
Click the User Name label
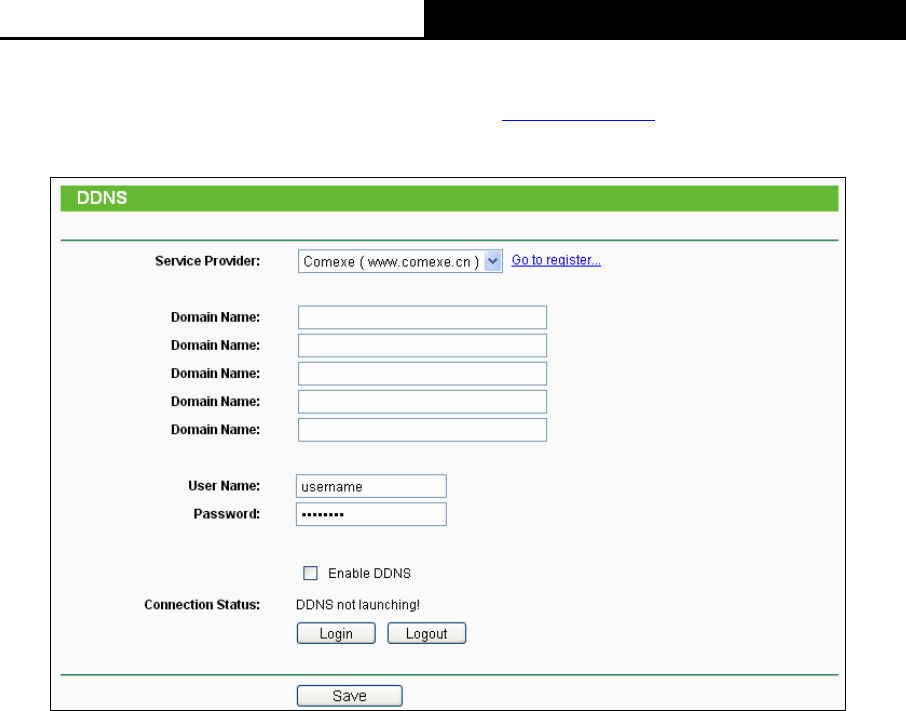pyautogui.click(x=224, y=486)
